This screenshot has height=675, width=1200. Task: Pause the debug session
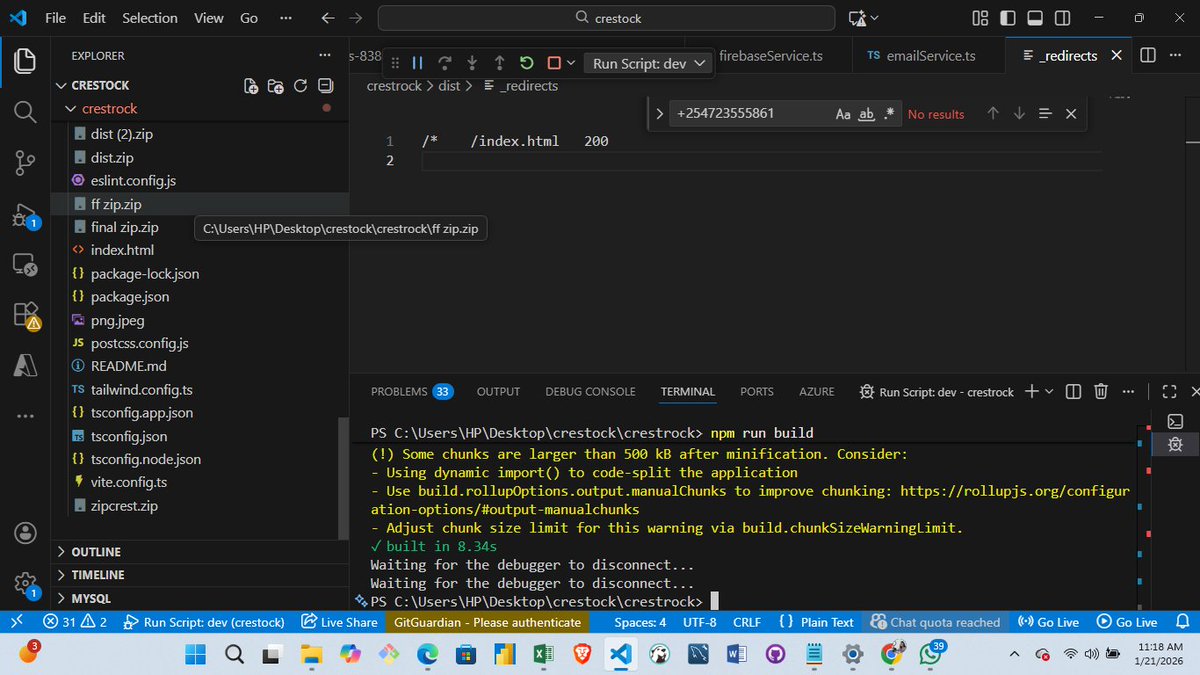pyautogui.click(x=418, y=62)
